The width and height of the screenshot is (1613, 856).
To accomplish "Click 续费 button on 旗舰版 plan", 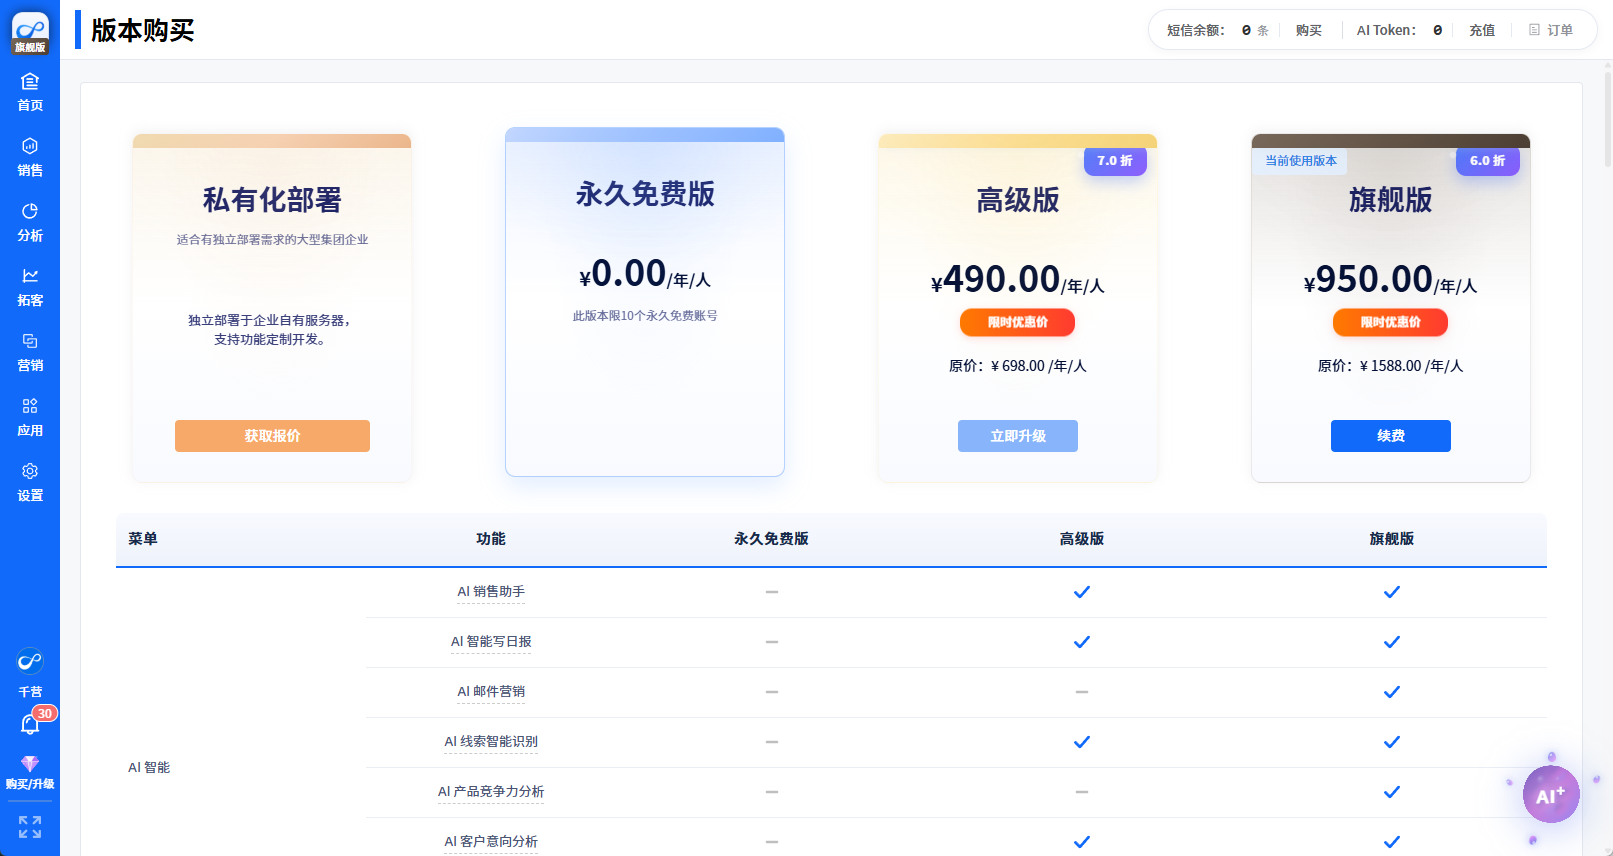I will (1390, 436).
